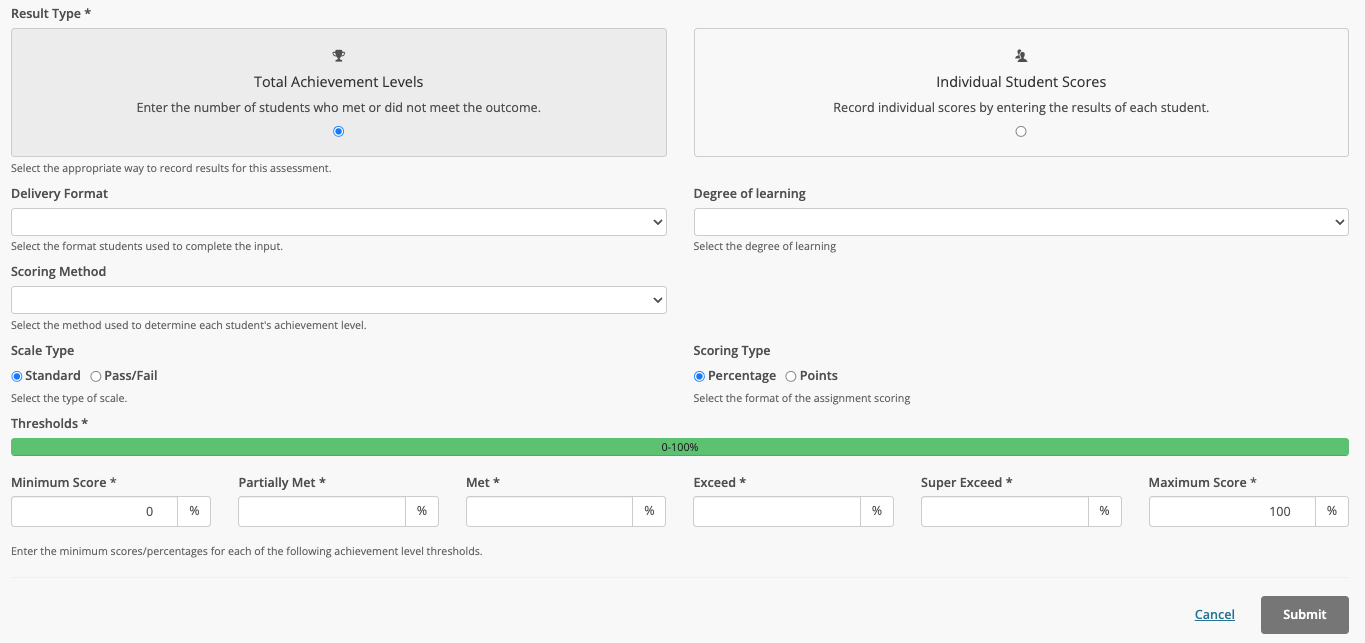Click the Exceed threshold input field
Screen dimensions: 1365x643
(777, 511)
